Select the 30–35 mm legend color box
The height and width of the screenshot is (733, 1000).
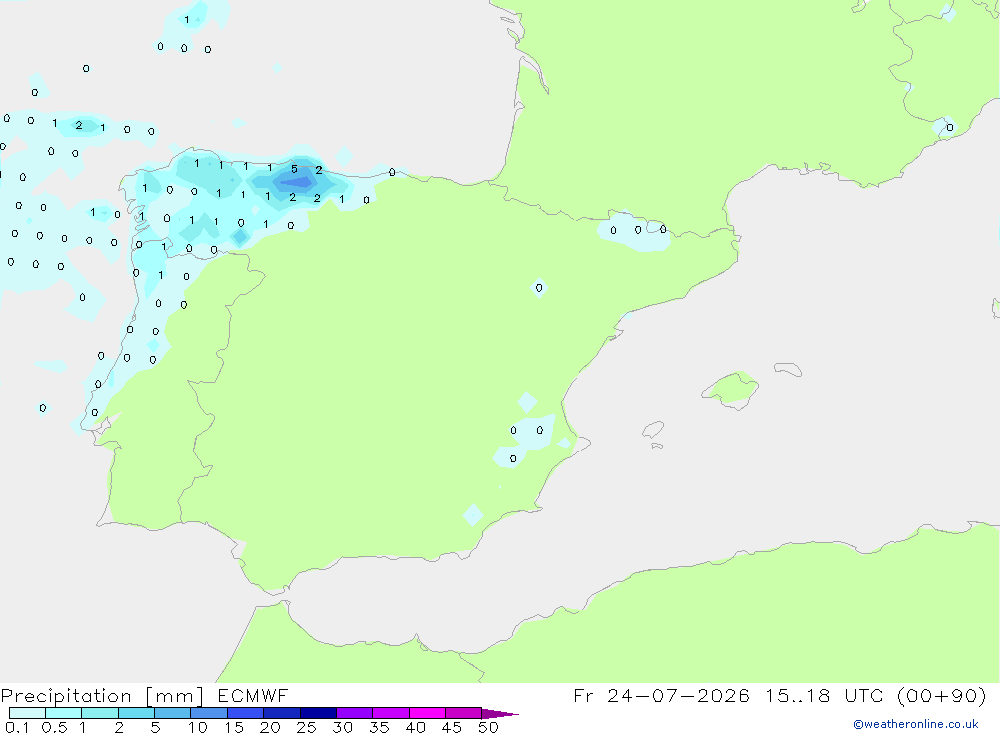click(x=355, y=713)
